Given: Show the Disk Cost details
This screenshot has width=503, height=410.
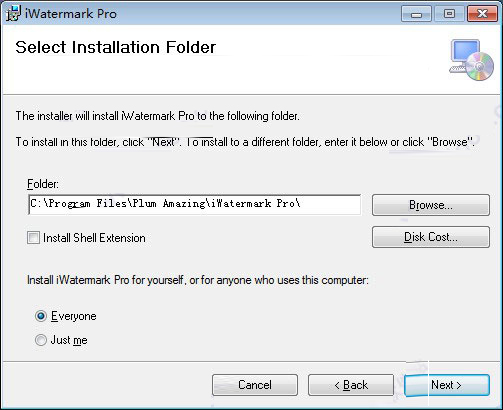Looking at the screenshot, I should point(431,237).
